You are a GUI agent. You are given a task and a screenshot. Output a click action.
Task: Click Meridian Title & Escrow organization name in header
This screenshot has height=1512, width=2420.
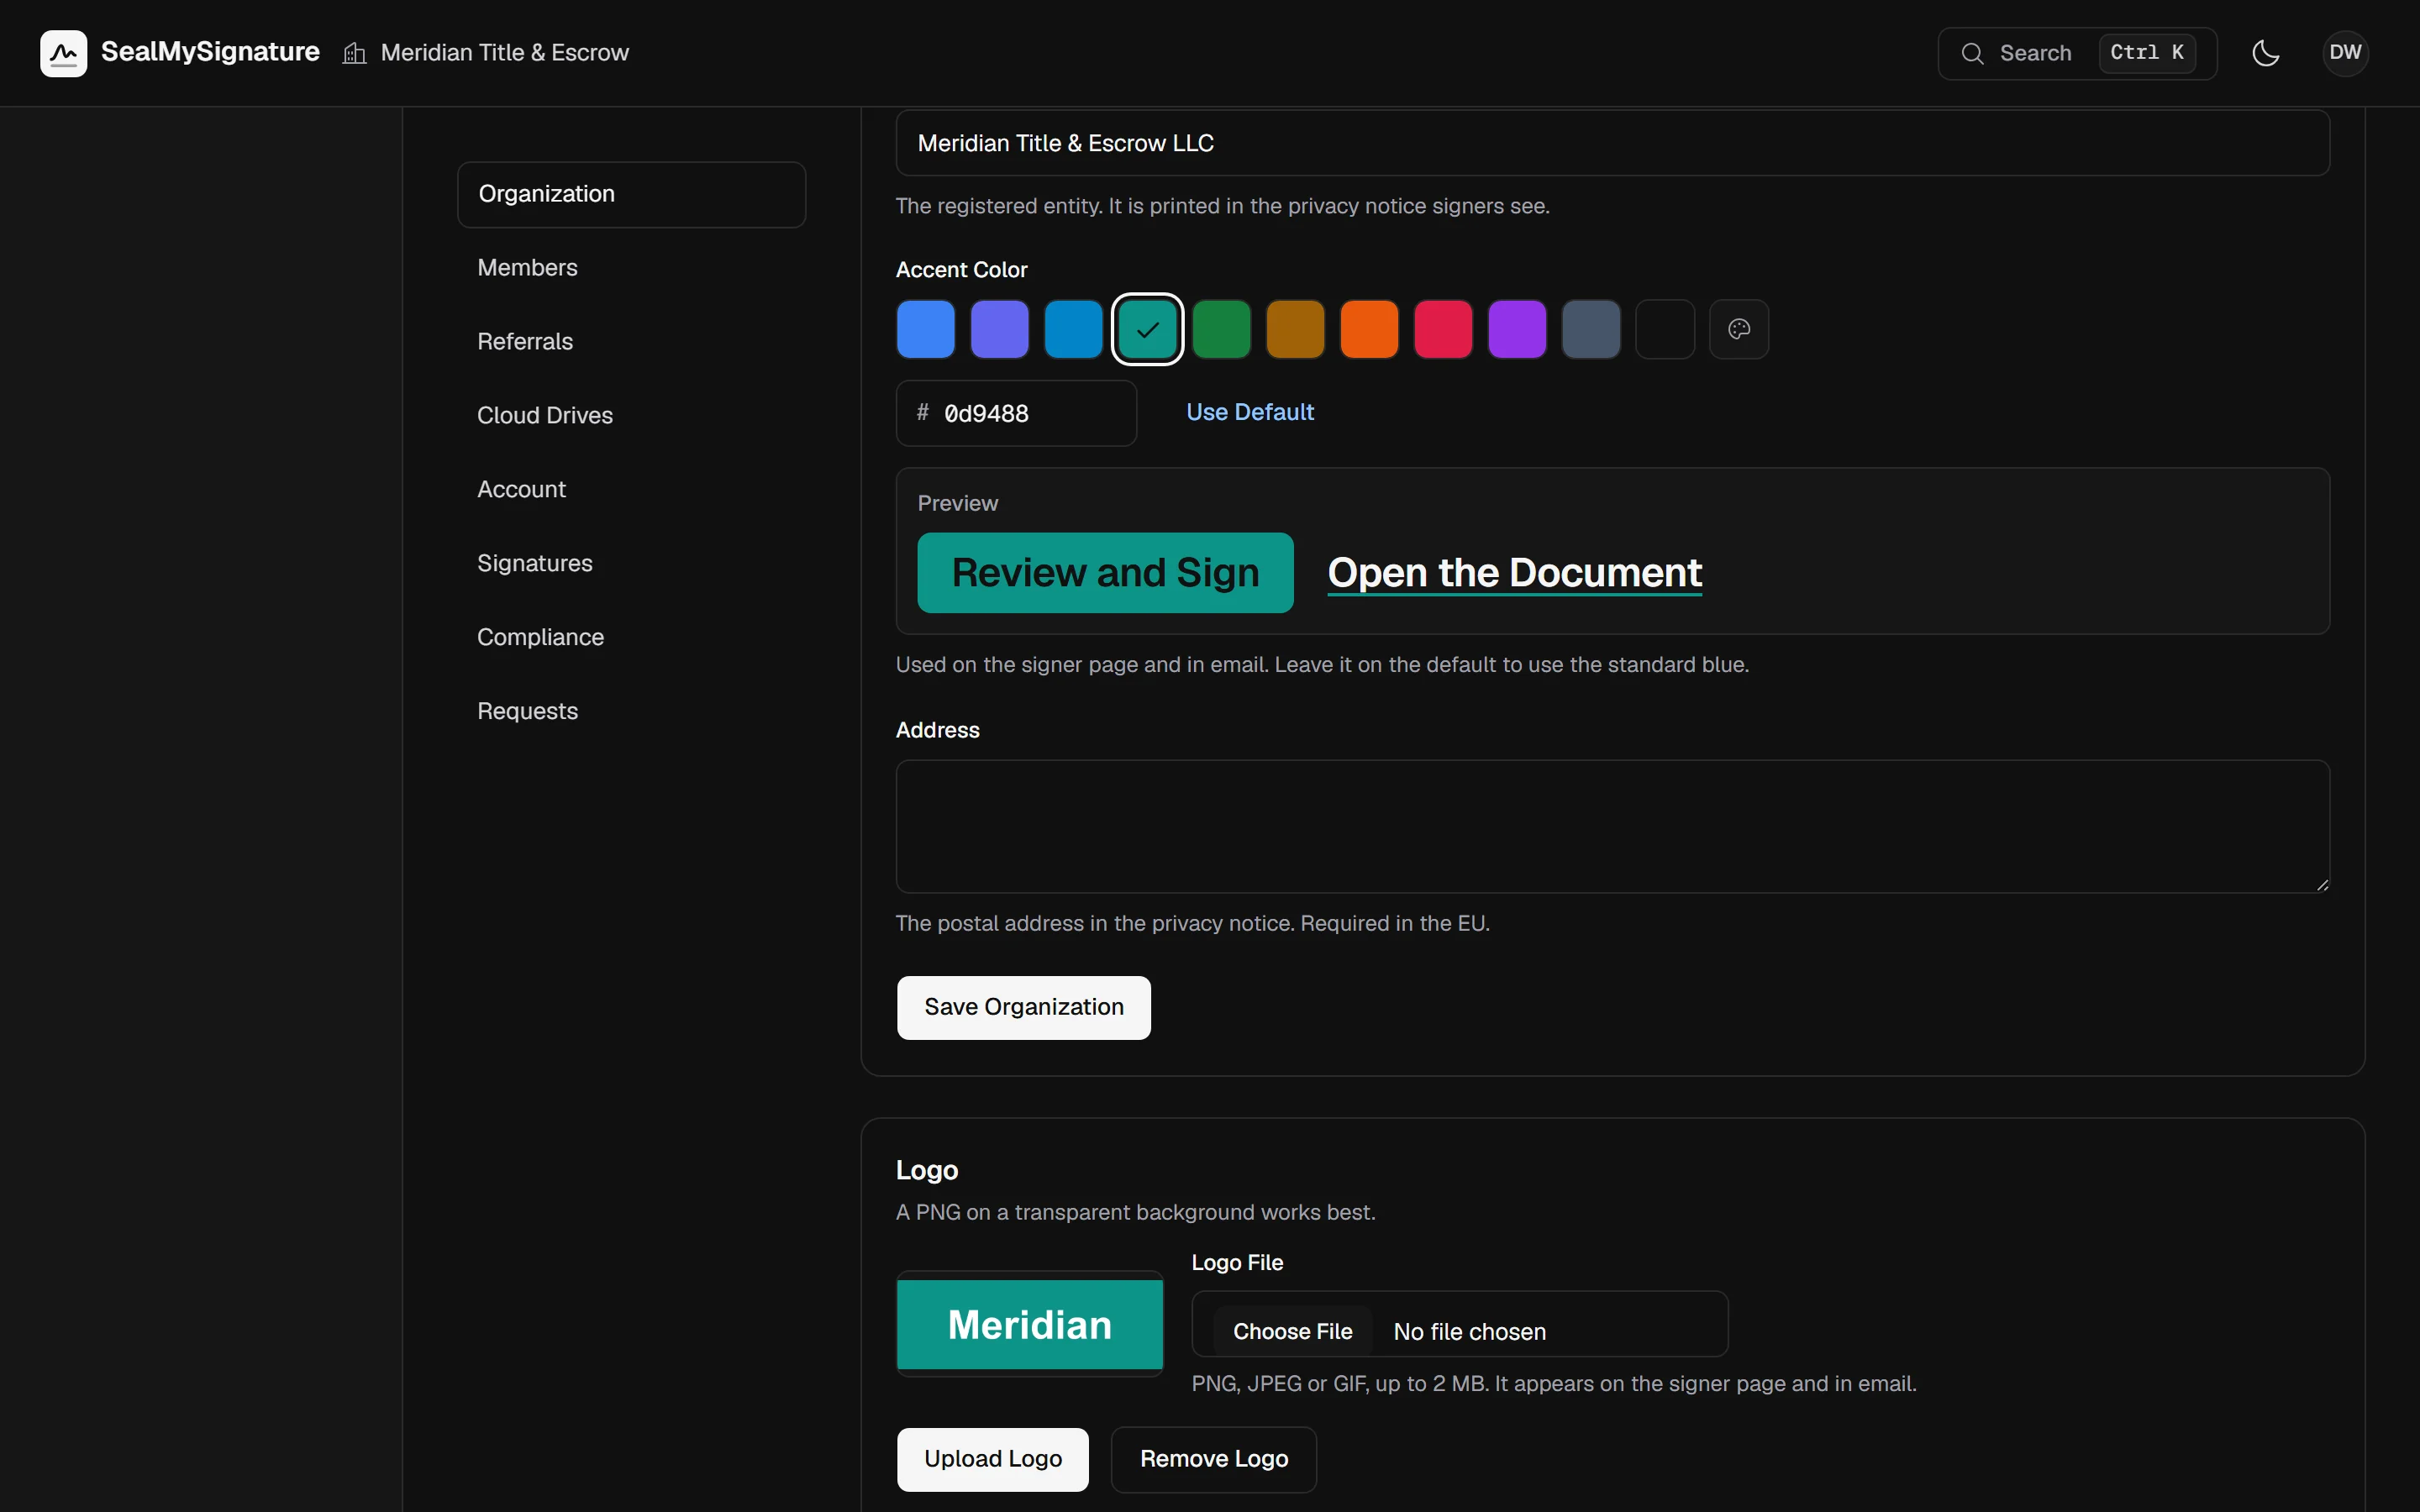(505, 53)
